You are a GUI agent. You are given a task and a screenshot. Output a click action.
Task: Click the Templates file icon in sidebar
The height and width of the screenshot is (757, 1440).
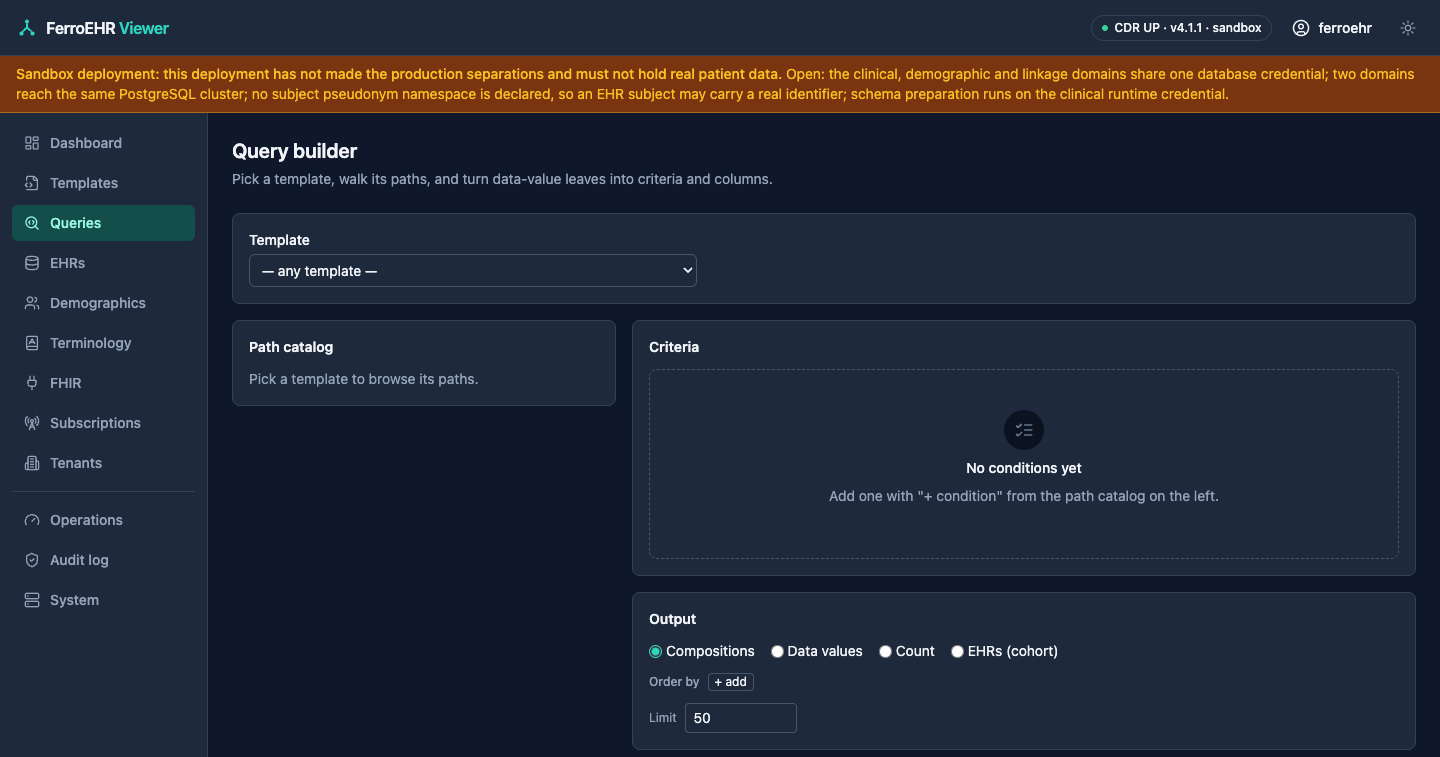(32, 183)
